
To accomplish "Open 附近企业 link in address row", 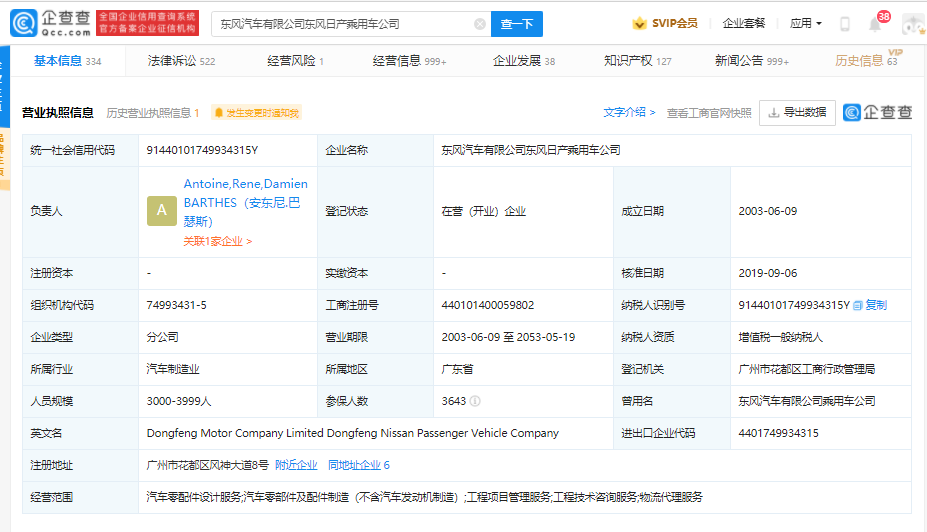I will 296,465.
